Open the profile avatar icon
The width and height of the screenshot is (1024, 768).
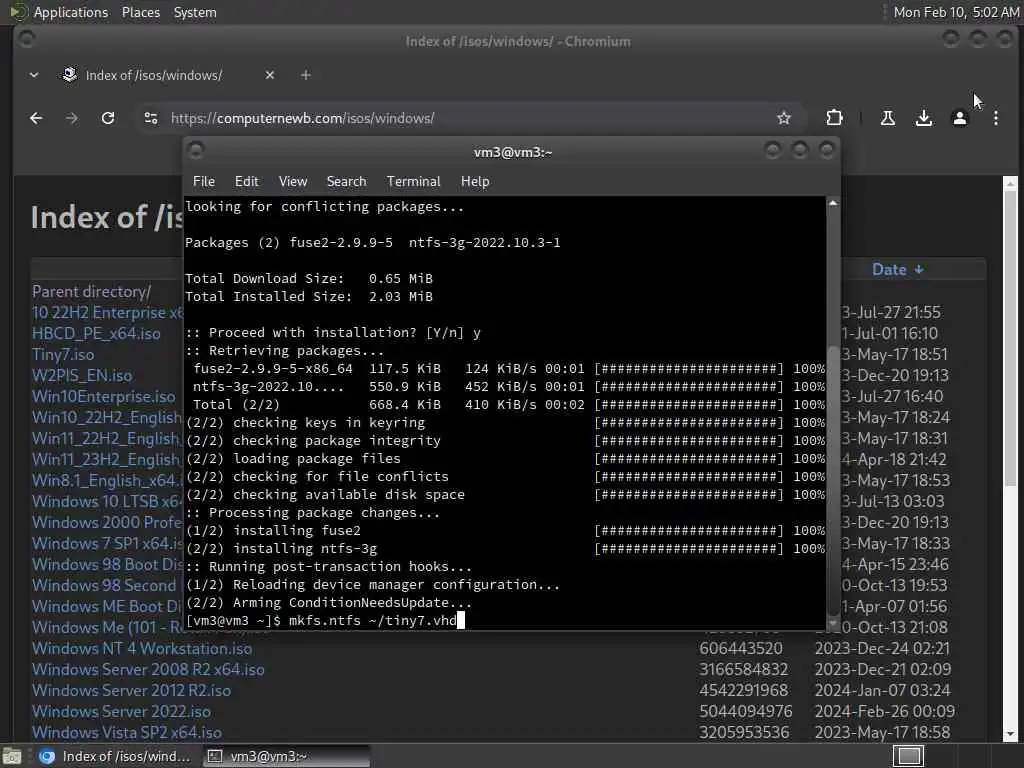pyautogui.click(x=959, y=118)
